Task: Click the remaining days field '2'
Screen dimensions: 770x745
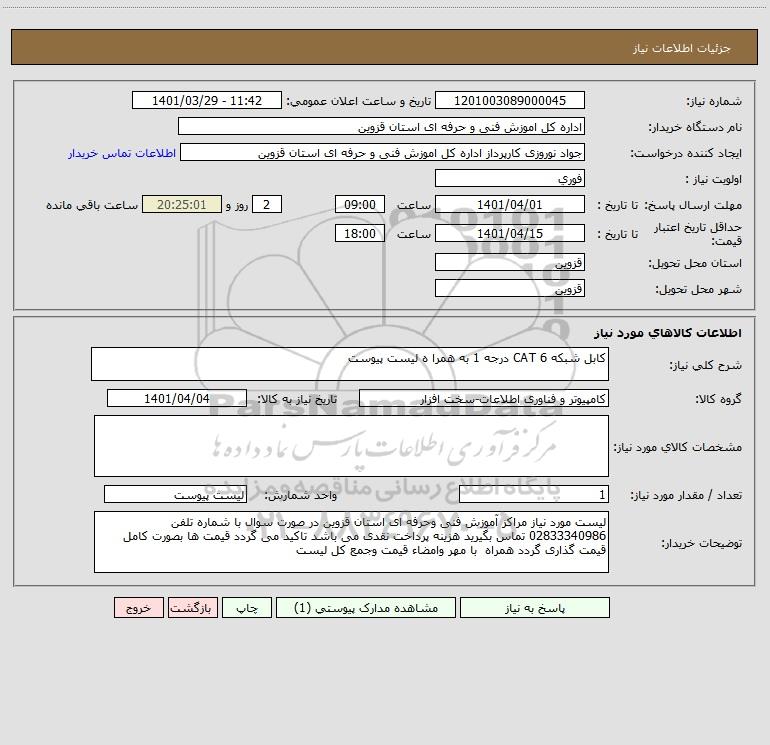Action: coord(267,204)
